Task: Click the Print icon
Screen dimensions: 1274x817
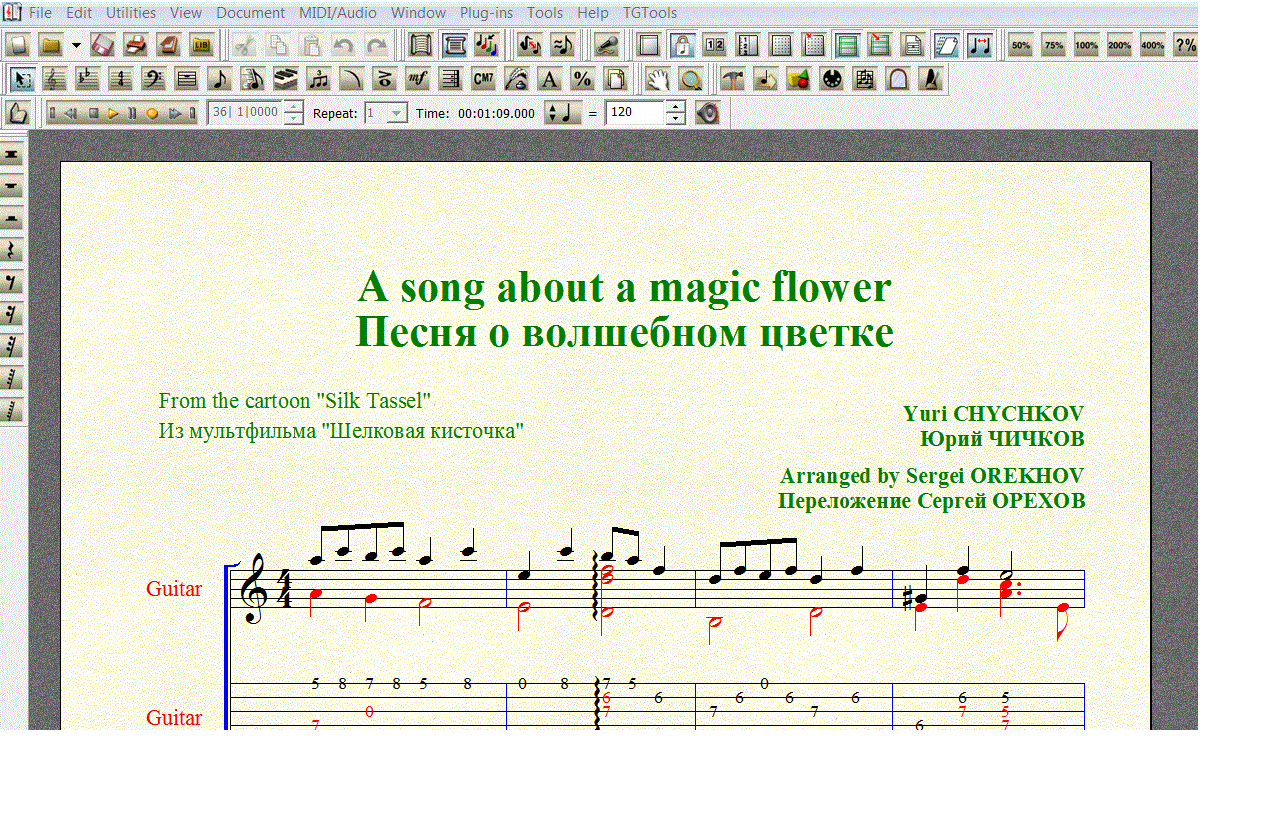Action: click(136, 45)
